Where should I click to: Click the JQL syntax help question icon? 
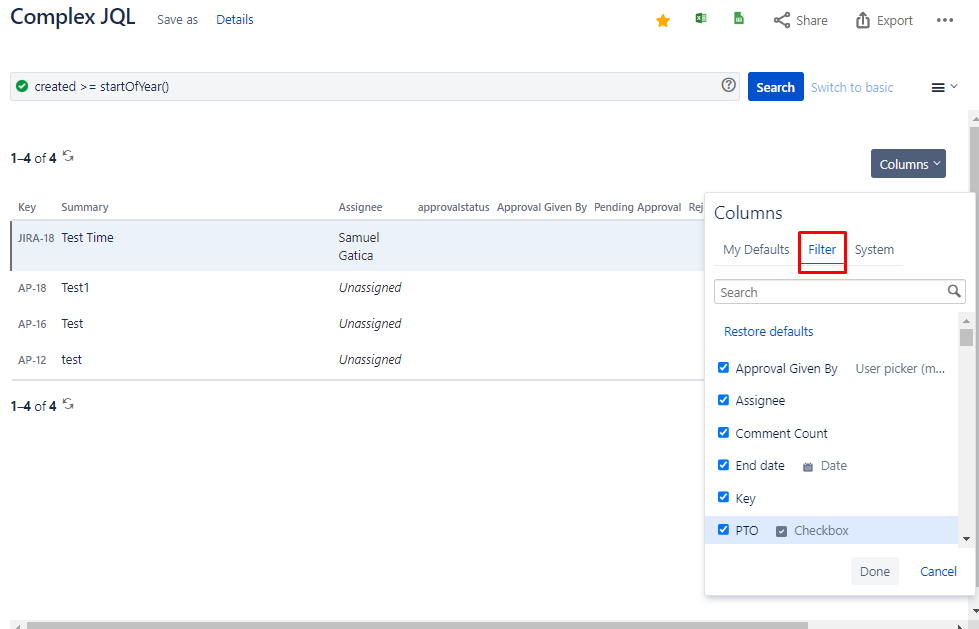[729, 86]
